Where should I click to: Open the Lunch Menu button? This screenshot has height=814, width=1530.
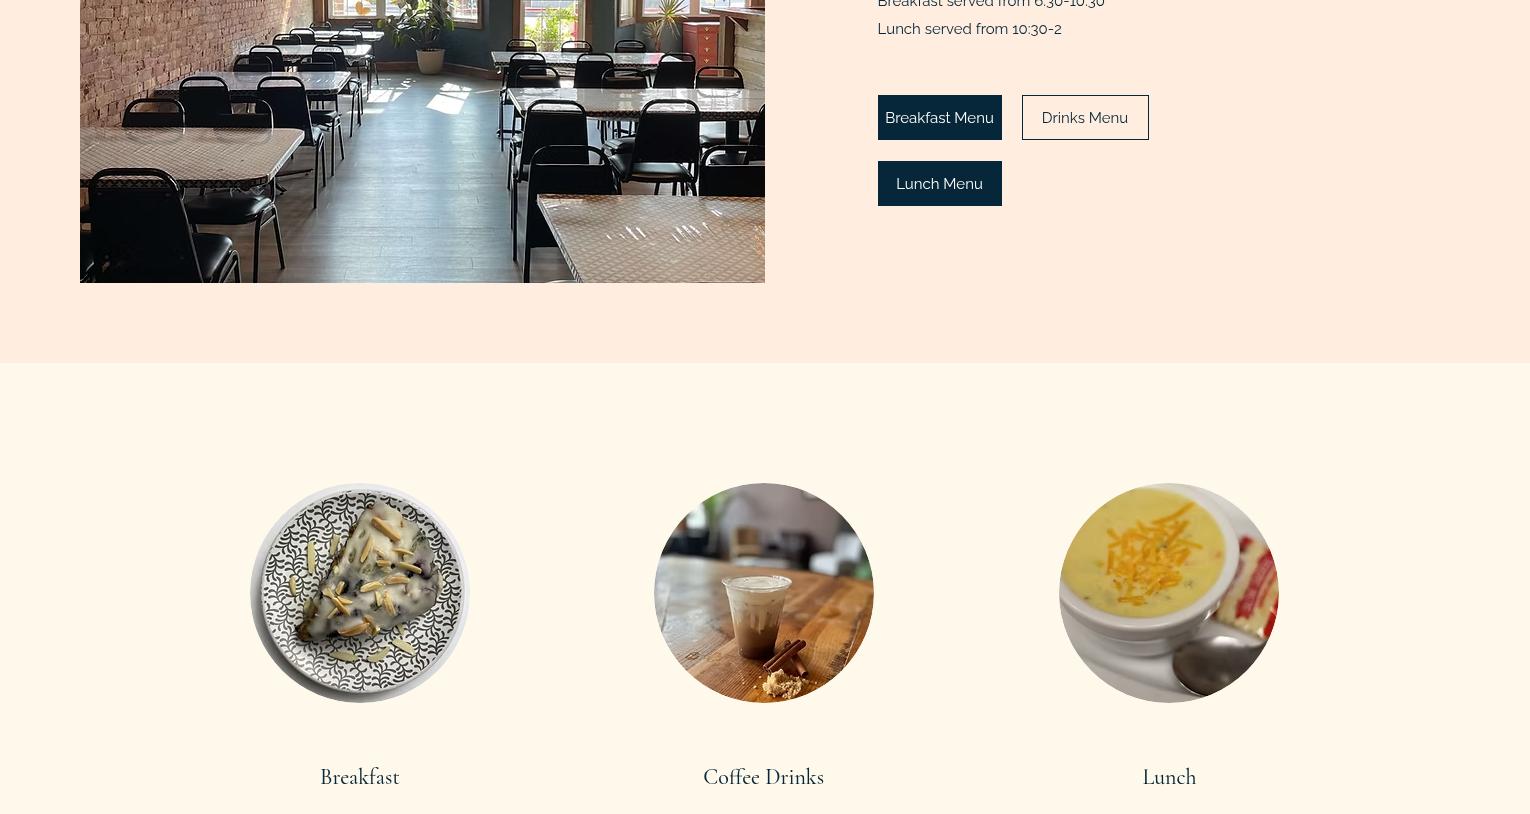939,183
